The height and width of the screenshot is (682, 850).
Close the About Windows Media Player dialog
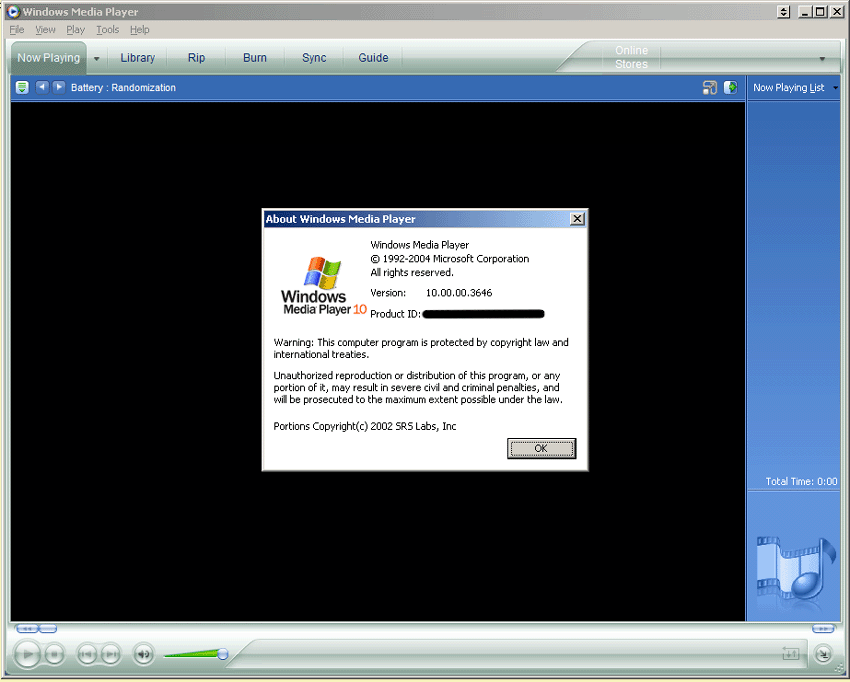(x=577, y=218)
